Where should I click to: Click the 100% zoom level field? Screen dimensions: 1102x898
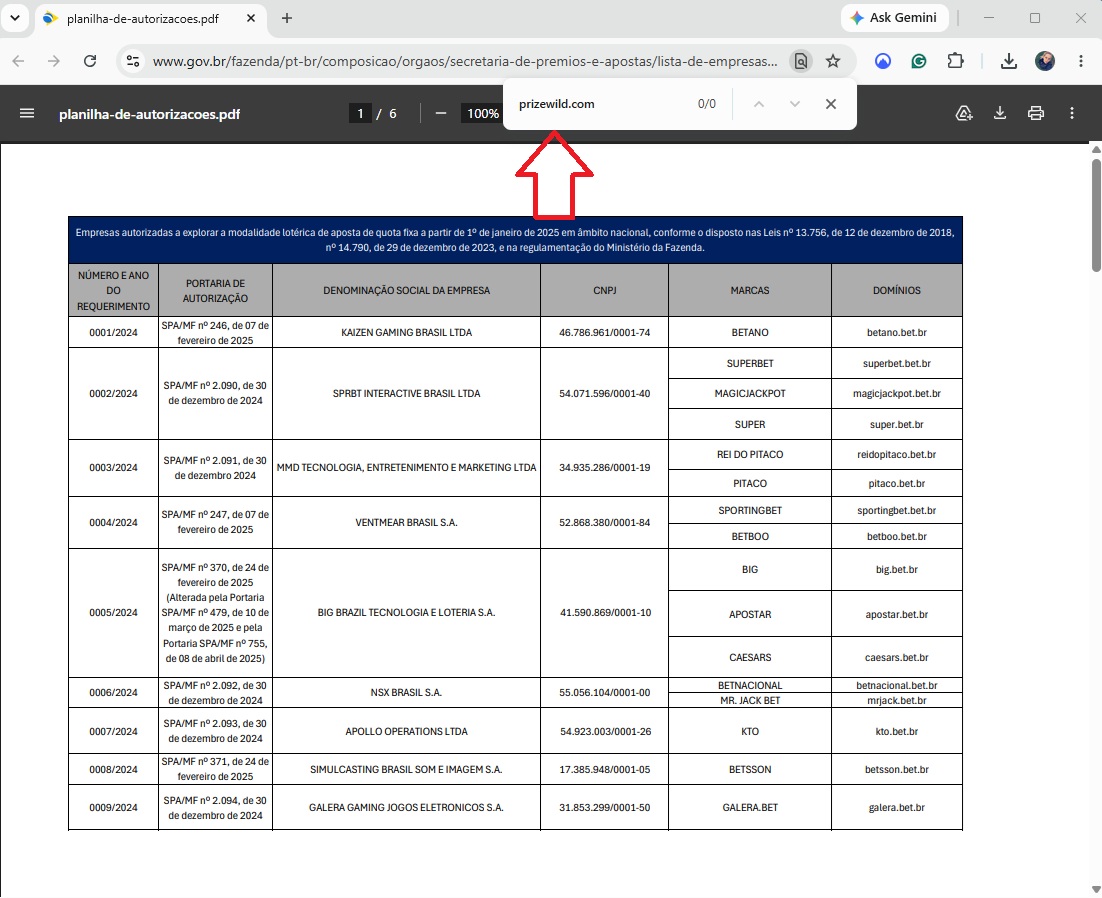482,113
